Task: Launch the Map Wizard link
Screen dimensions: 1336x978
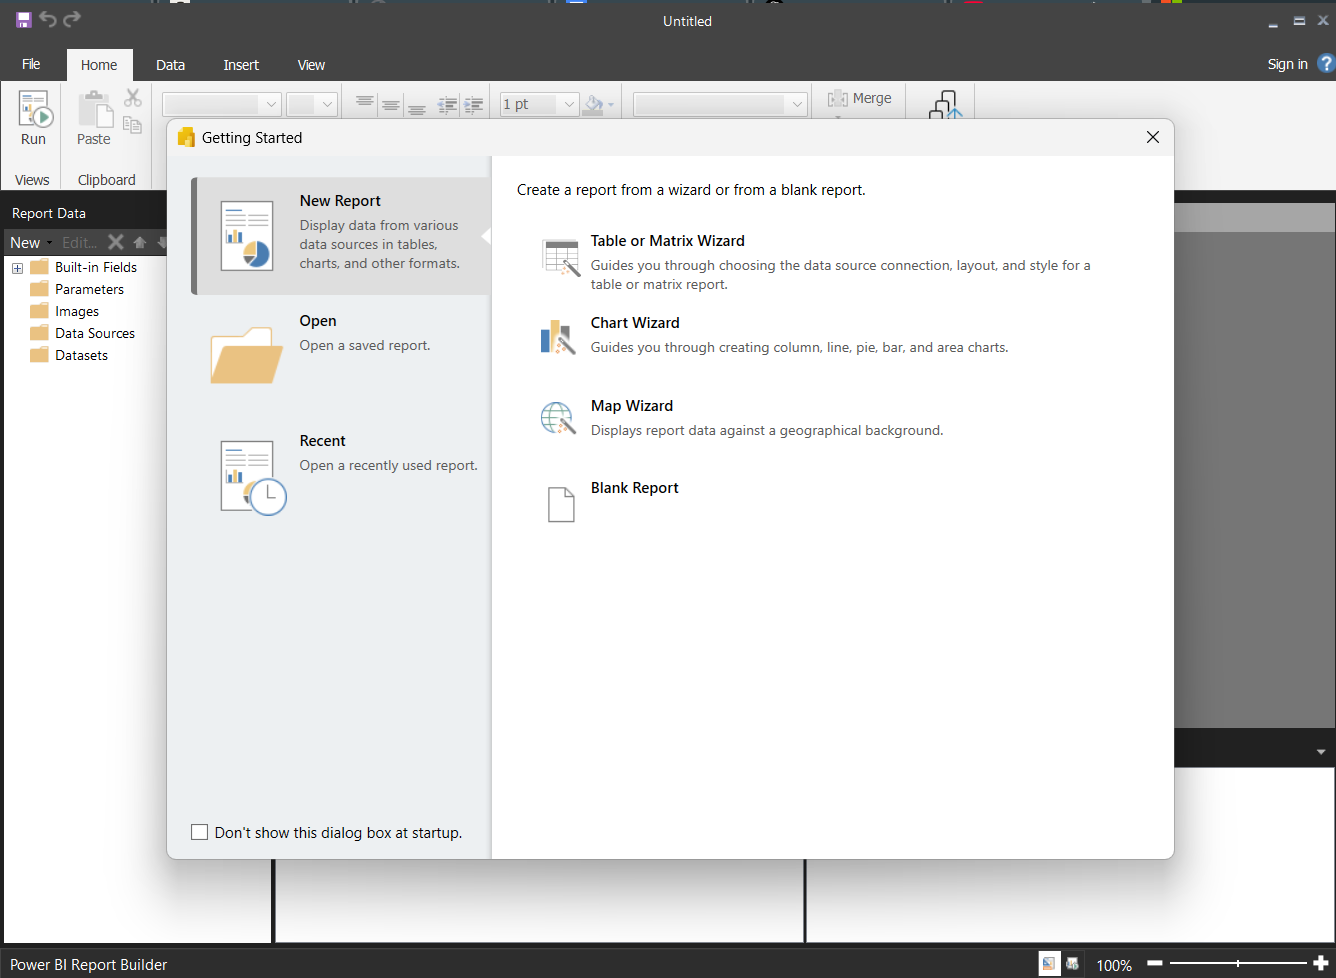Action: pos(632,406)
